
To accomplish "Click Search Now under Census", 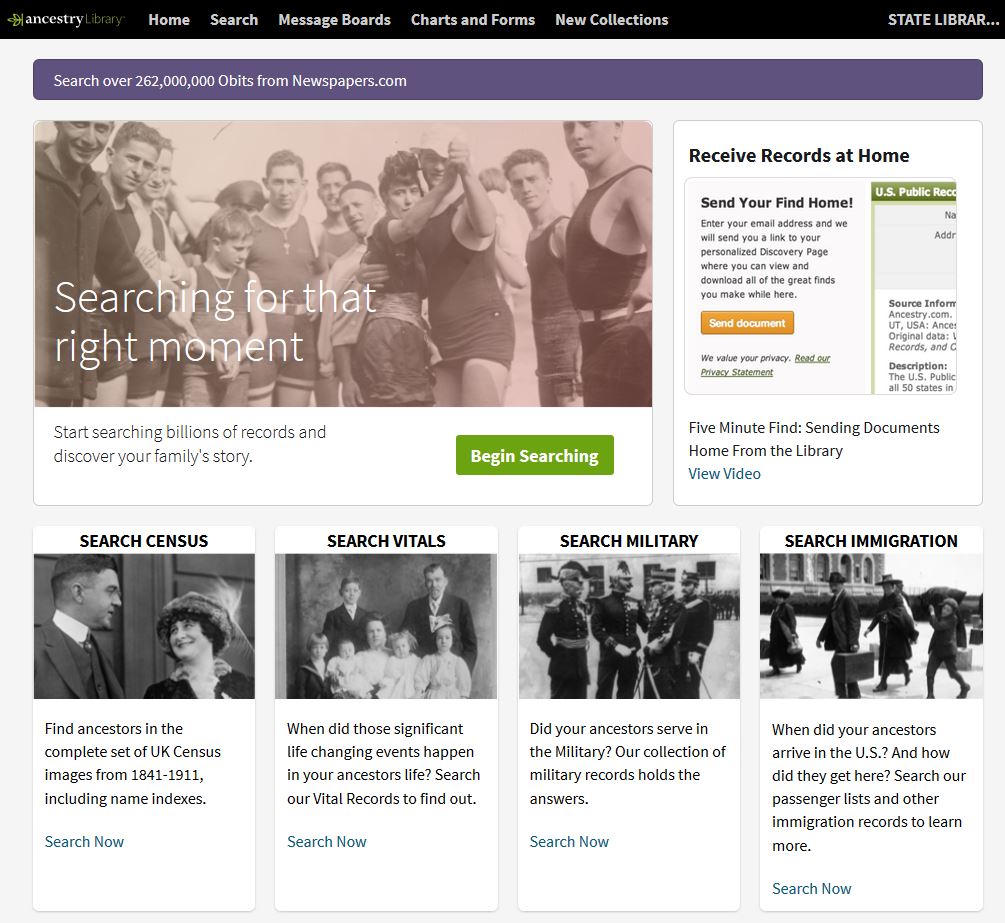I will [x=84, y=842].
